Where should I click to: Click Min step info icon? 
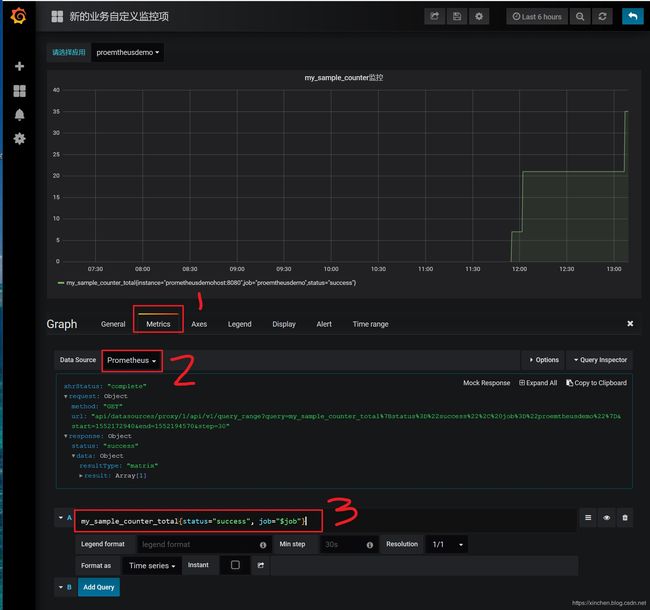tap(369, 545)
